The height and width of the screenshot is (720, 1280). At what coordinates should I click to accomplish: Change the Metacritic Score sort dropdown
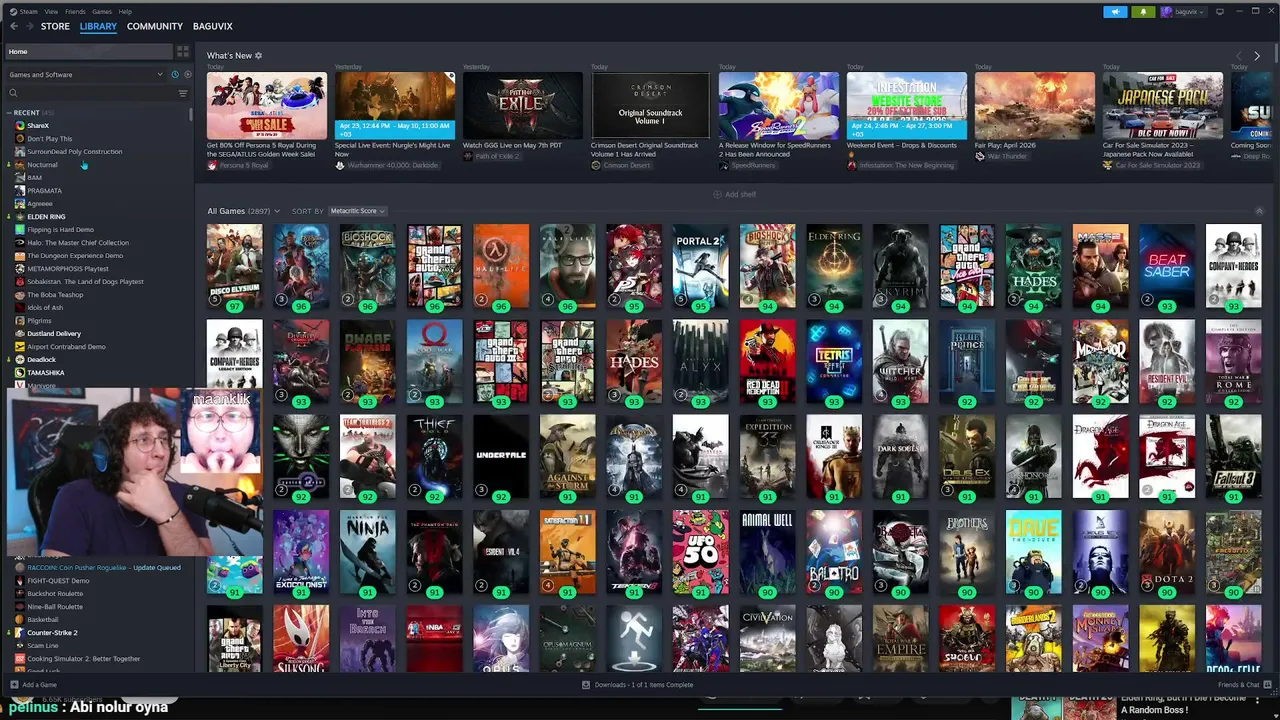coord(357,211)
